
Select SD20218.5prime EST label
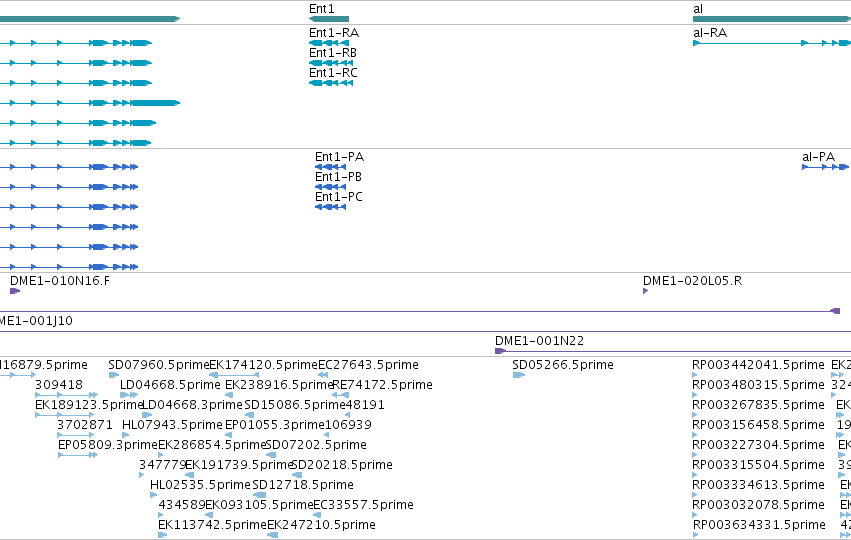pyautogui.click(x=342, y=465)
